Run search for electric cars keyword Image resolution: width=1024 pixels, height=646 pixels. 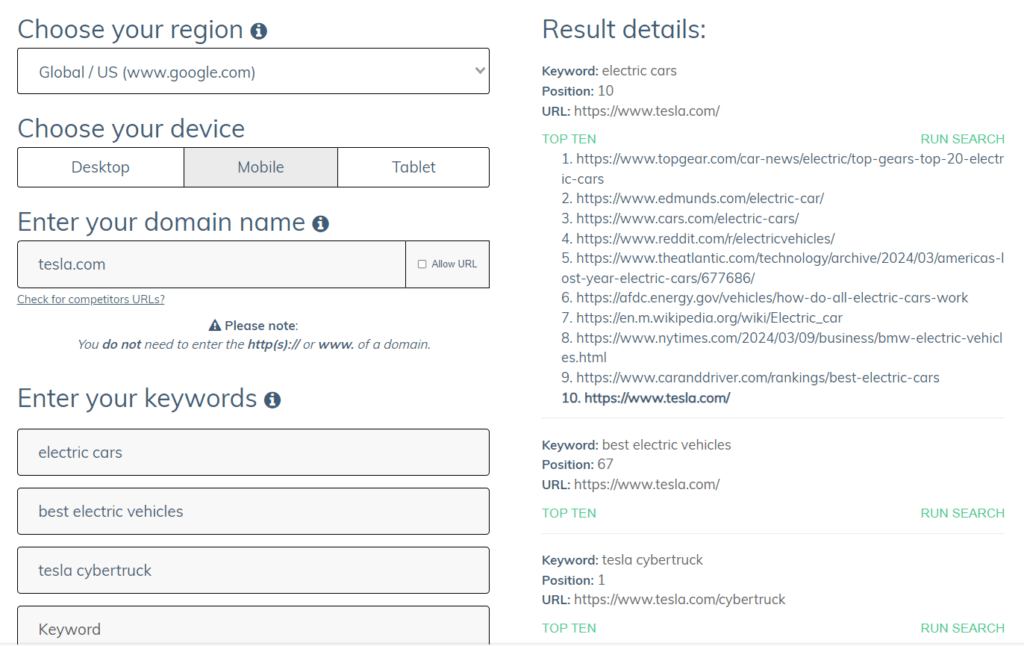pyautogui.click(x=962, y=138)
